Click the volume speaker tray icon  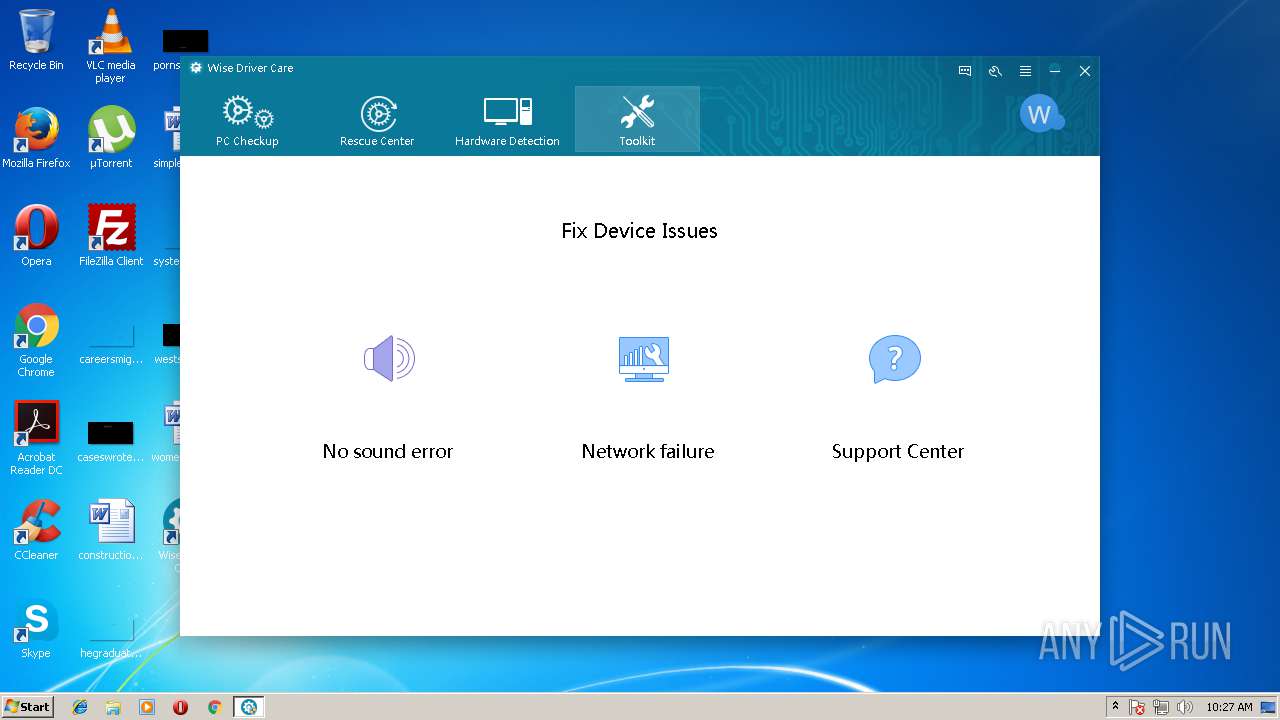pos(1185,707)
